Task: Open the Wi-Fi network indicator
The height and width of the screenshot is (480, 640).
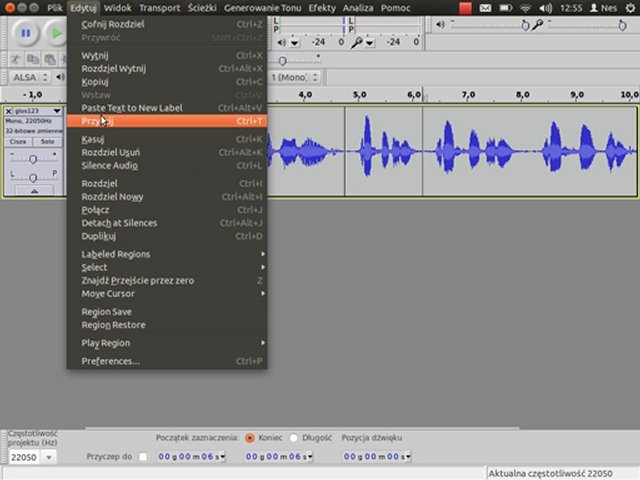Action: coord(526,8)
